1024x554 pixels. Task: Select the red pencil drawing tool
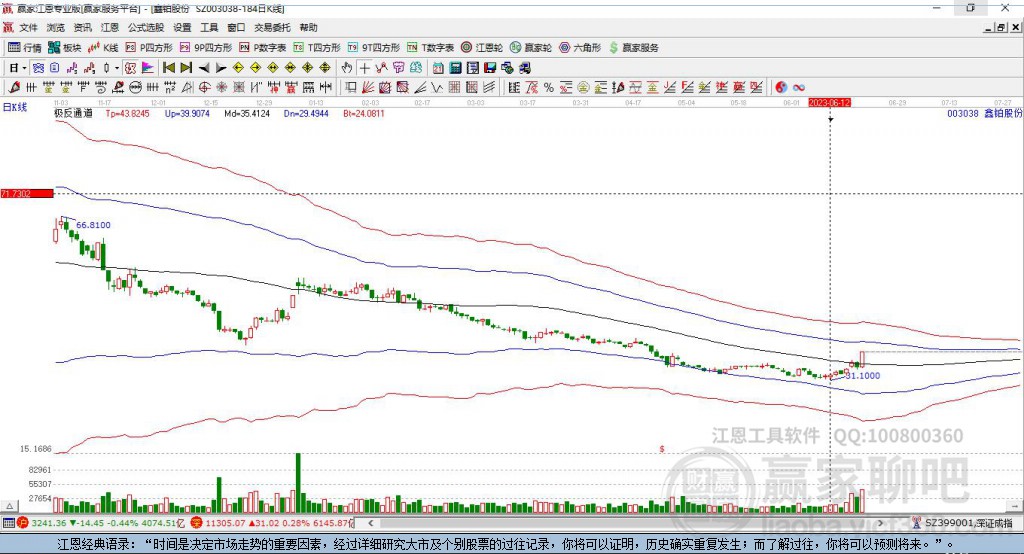(14, 88)
